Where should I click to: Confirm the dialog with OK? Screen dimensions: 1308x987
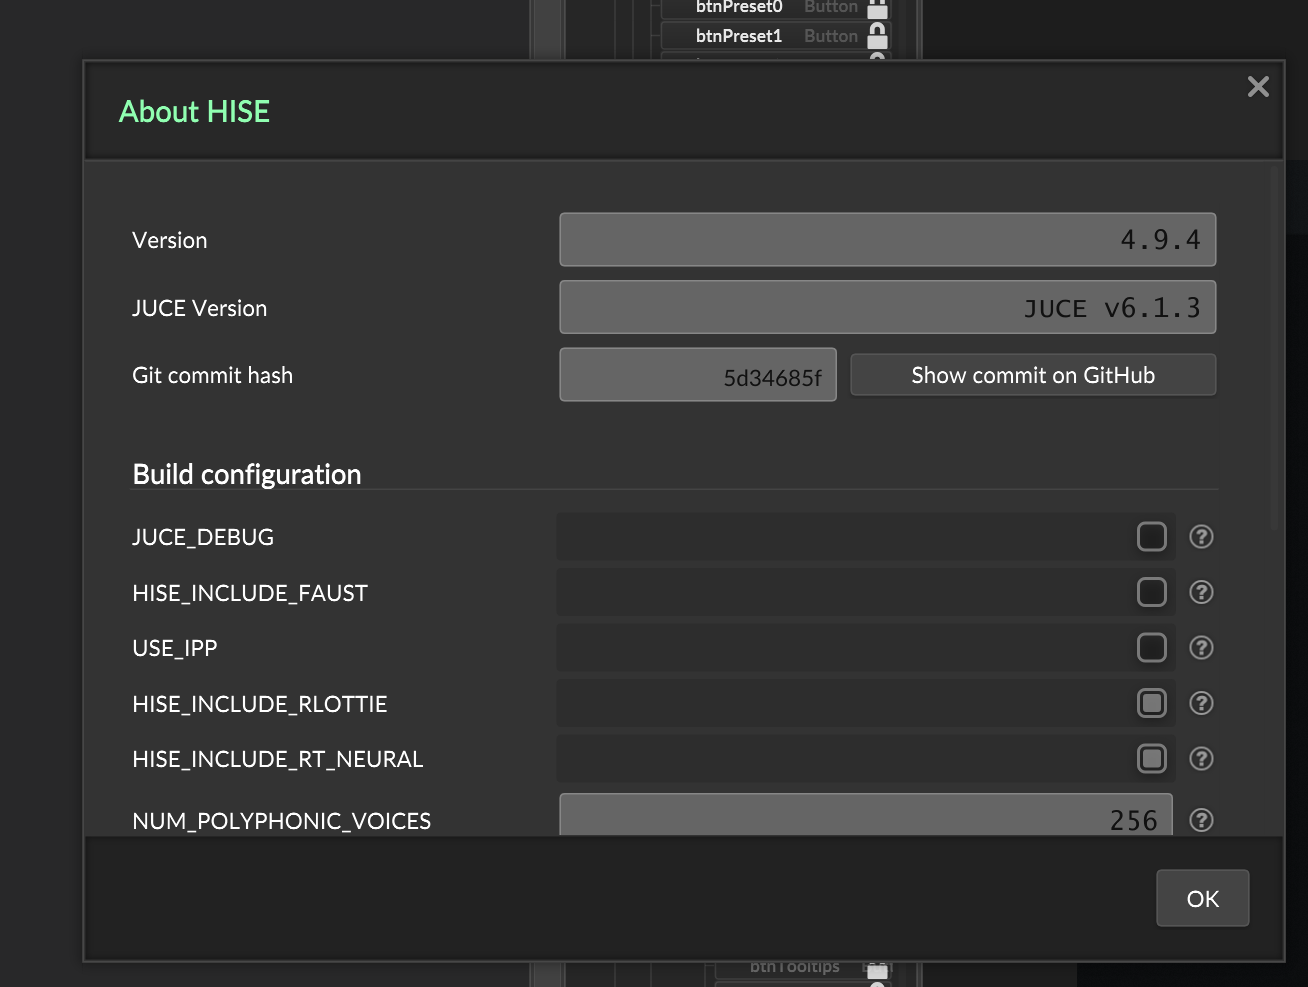click(1202, 899)
